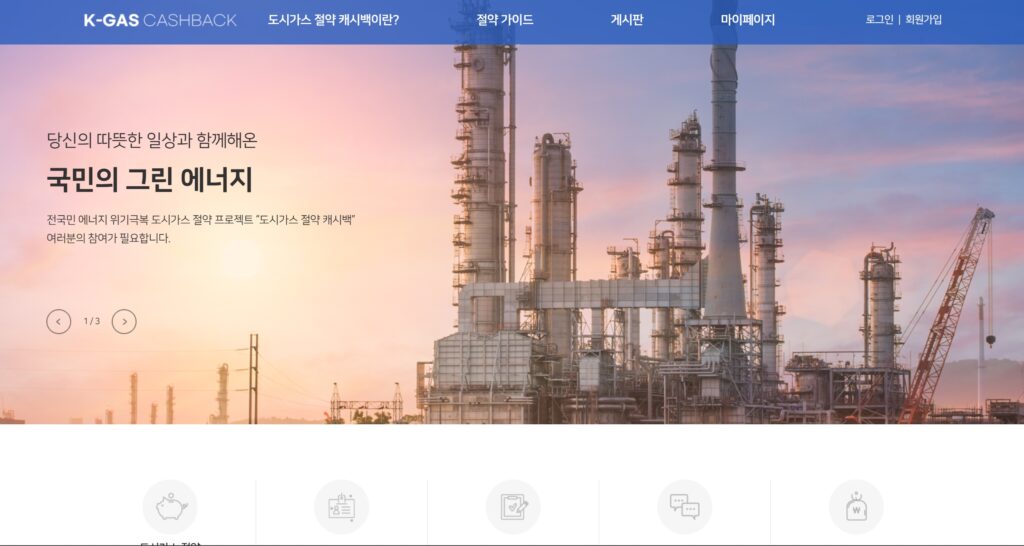1024x546 pixels.
Task: Click the 당신의 따뜻한 일상과 함께해온 tagline
Action: tap(152, 140)
